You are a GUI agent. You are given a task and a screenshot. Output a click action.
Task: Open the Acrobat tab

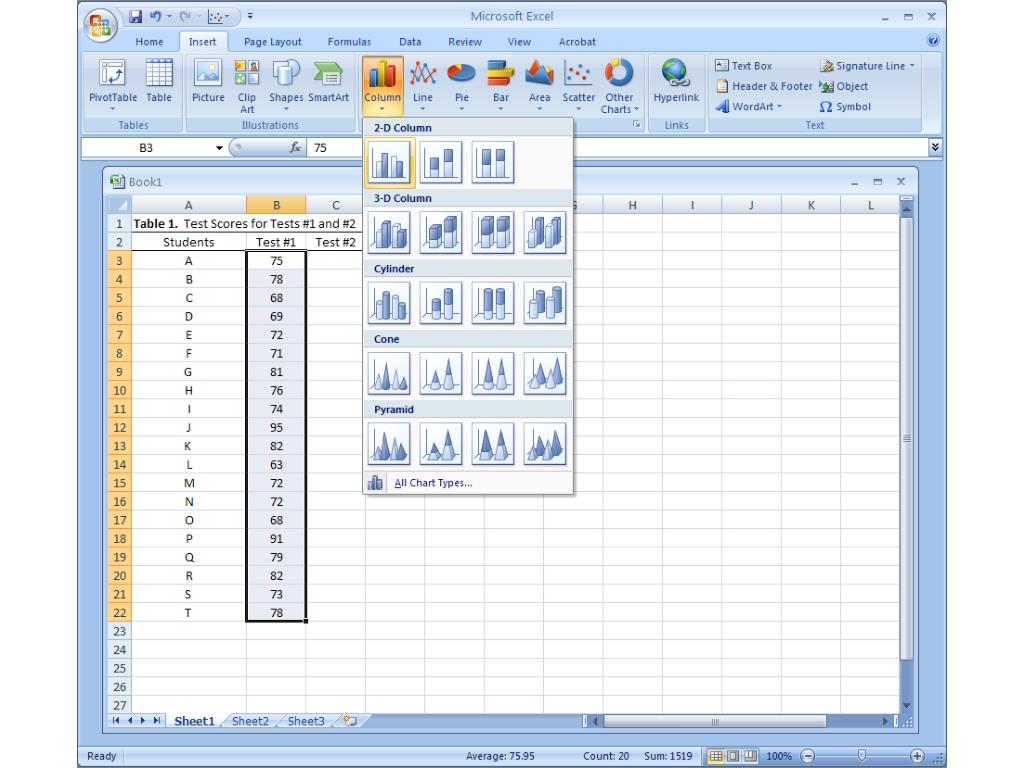point(577,42)
